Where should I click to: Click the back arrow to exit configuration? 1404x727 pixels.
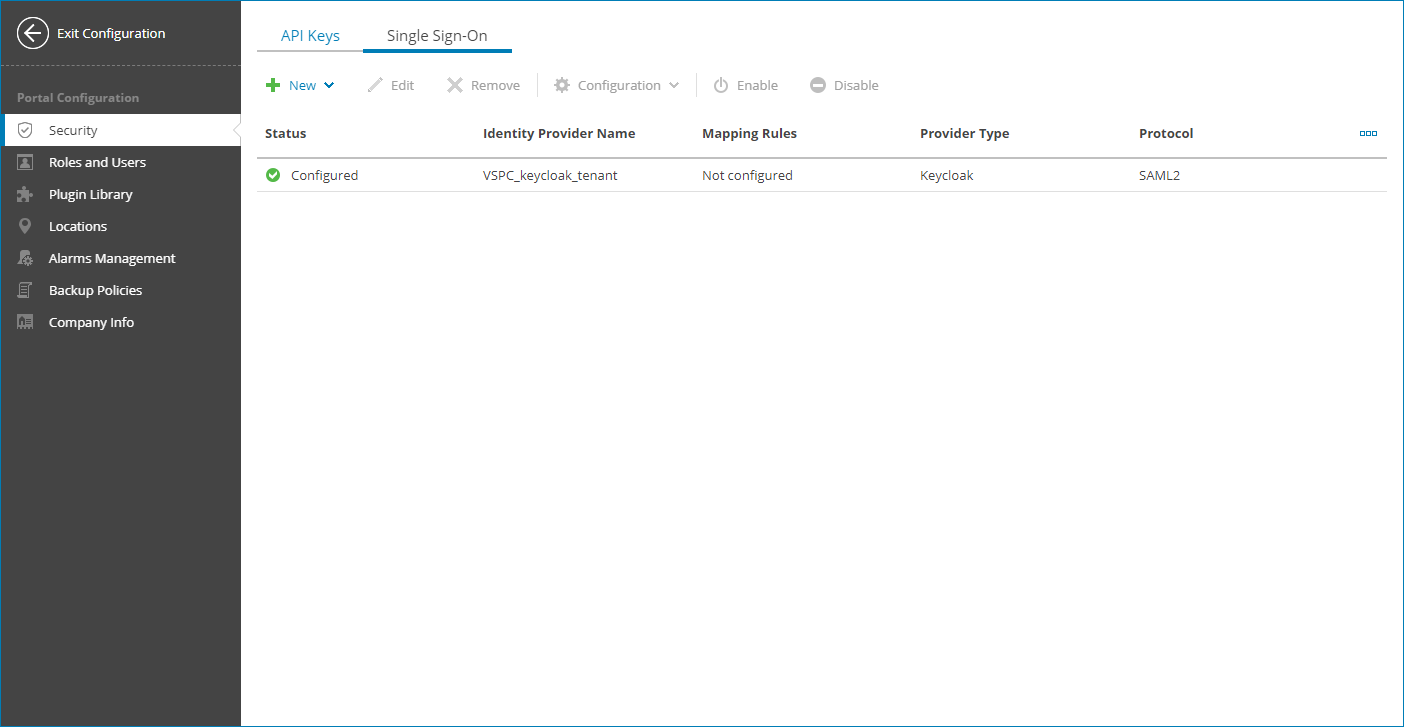[32, 32]
